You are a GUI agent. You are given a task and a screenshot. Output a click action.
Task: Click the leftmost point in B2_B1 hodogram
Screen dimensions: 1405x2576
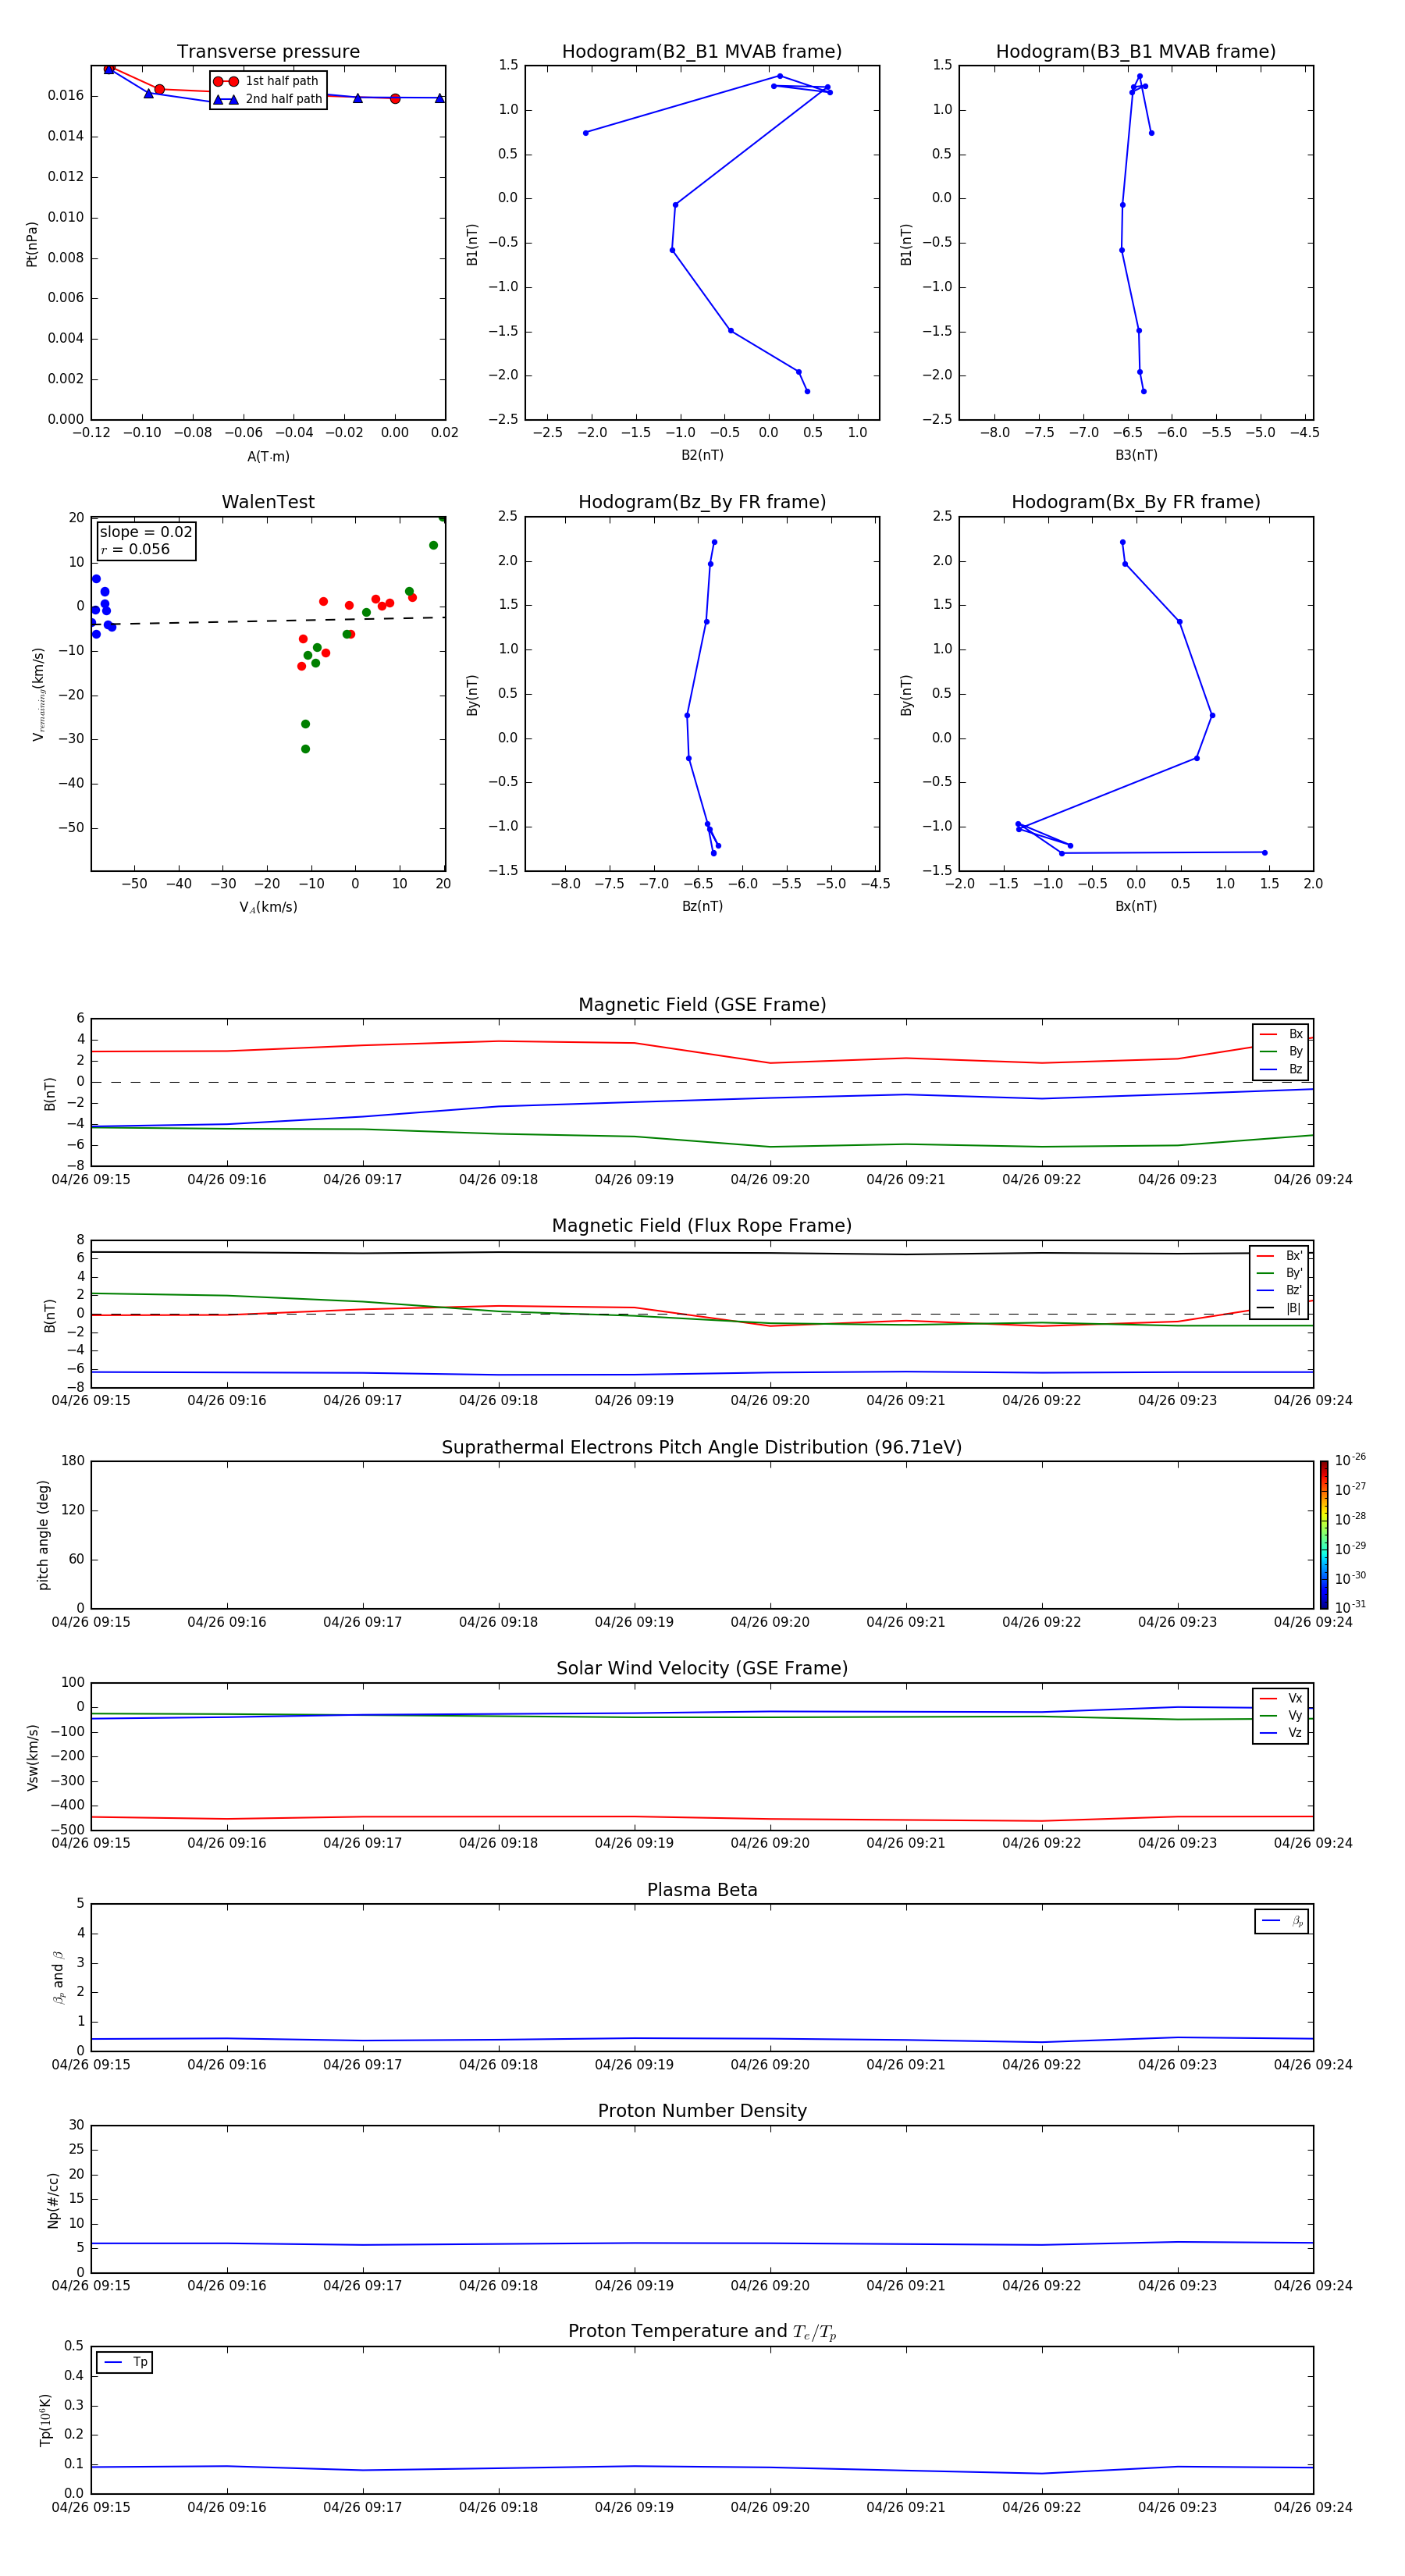tap(585, 133)
